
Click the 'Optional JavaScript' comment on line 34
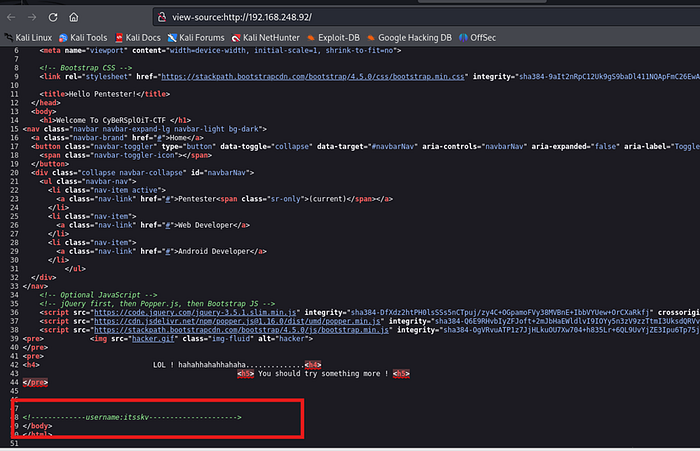[x=98, y=295]
